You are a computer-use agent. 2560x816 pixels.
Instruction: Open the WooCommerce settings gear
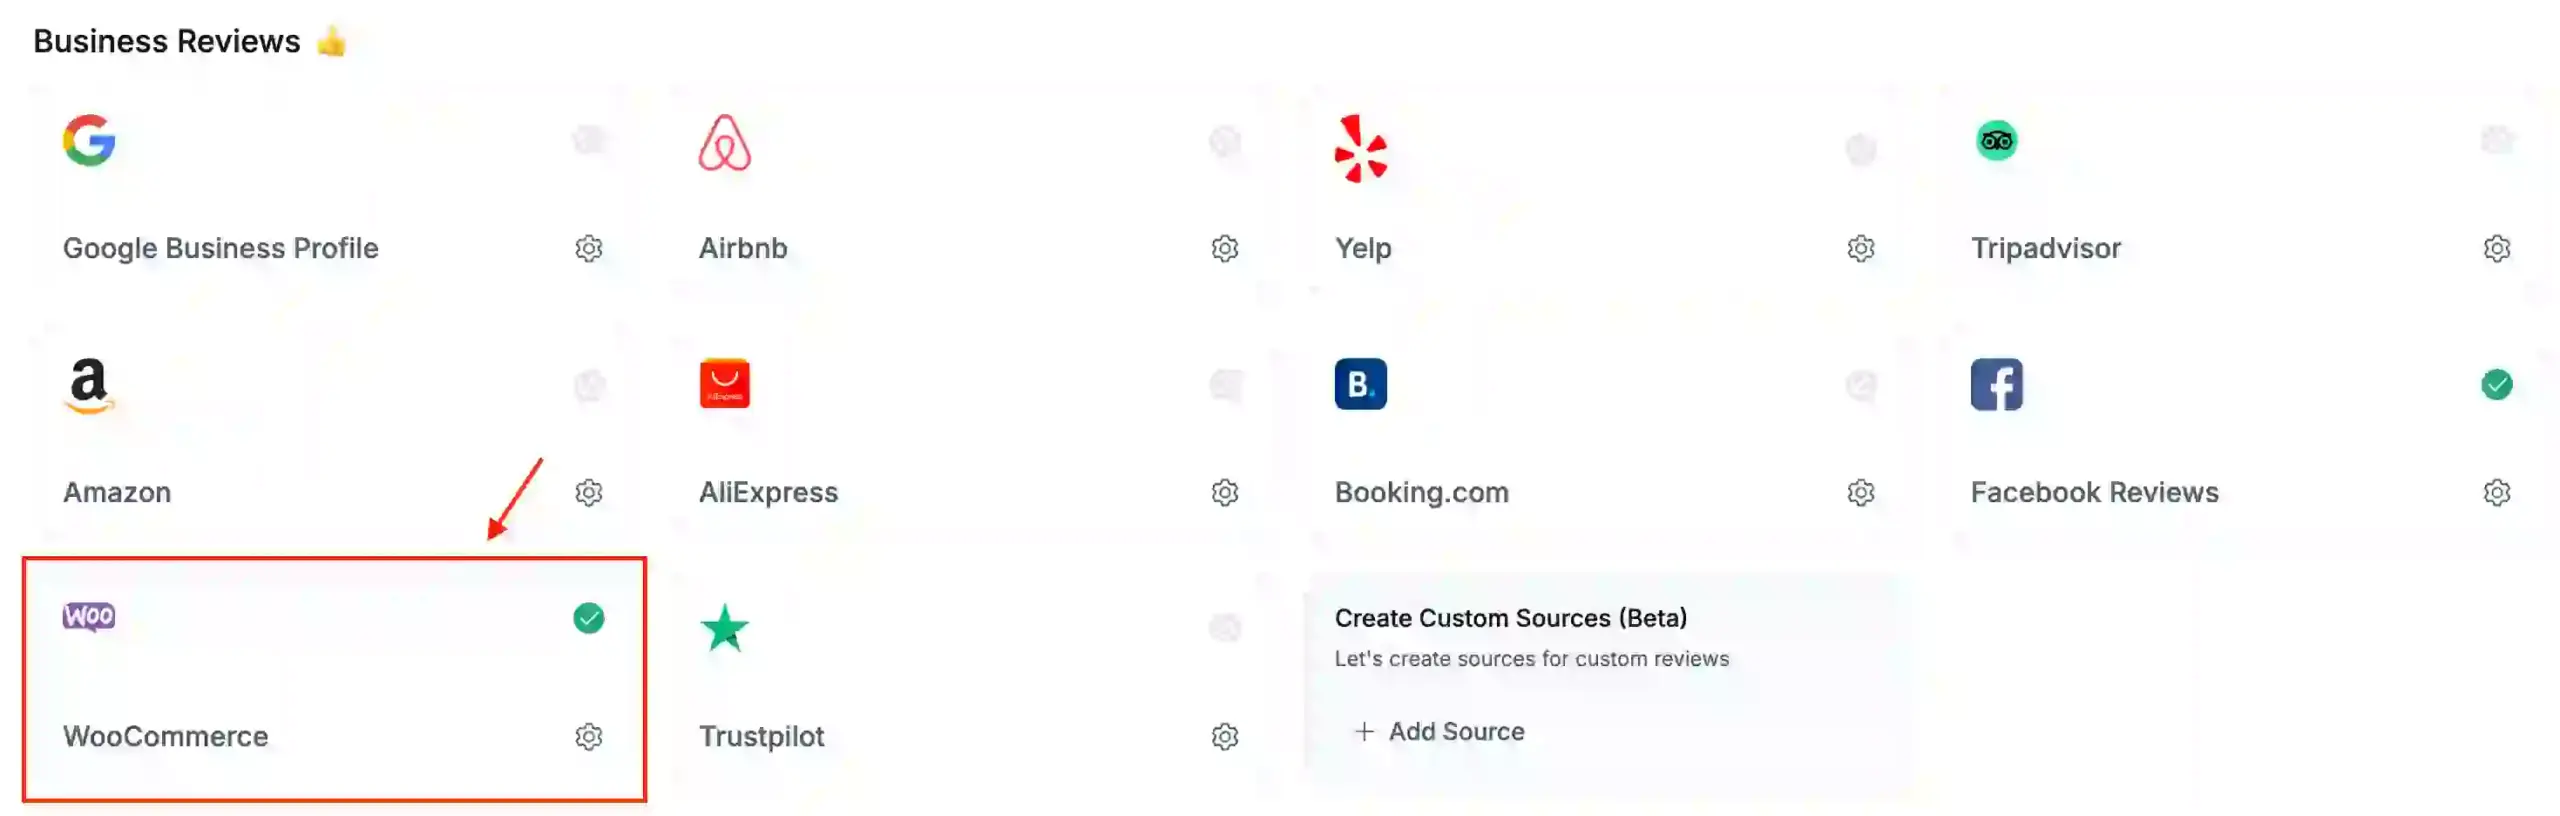click(x=589, y=737)
